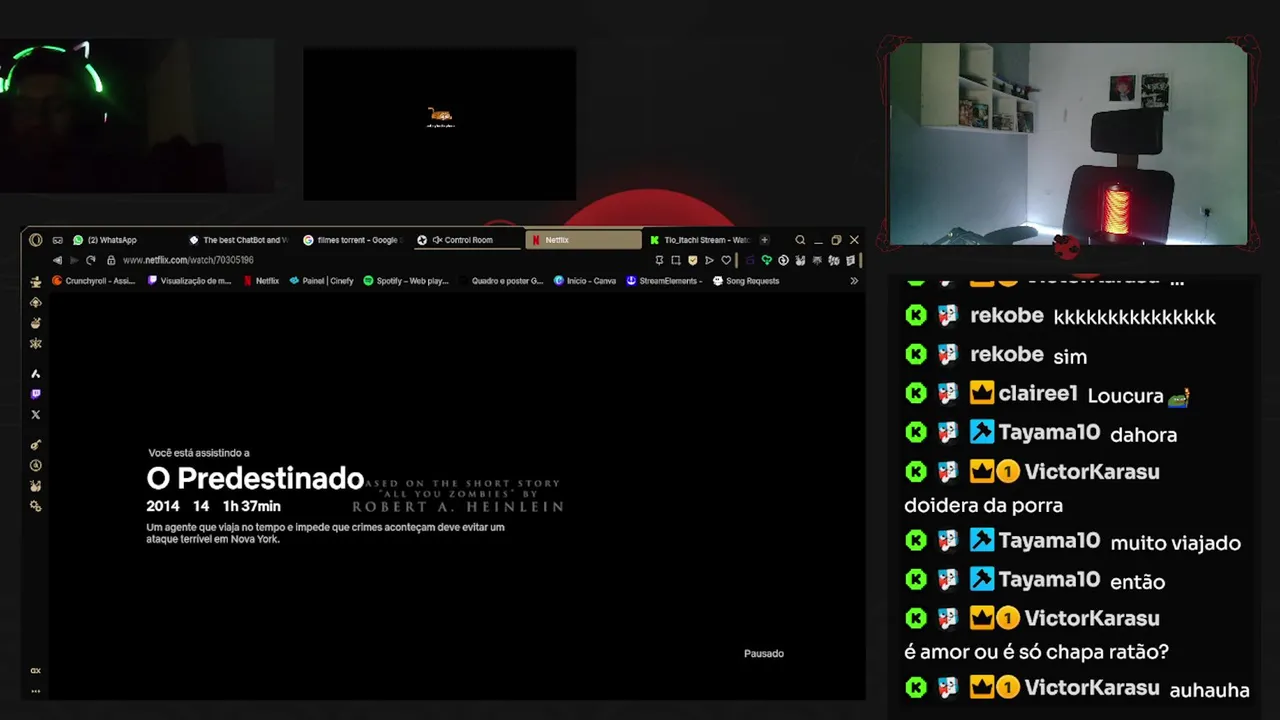The height and width of the screenshot is (720, 1280).
Task: Open X (Twitter) in the sidebar
Action: (36, 414)
